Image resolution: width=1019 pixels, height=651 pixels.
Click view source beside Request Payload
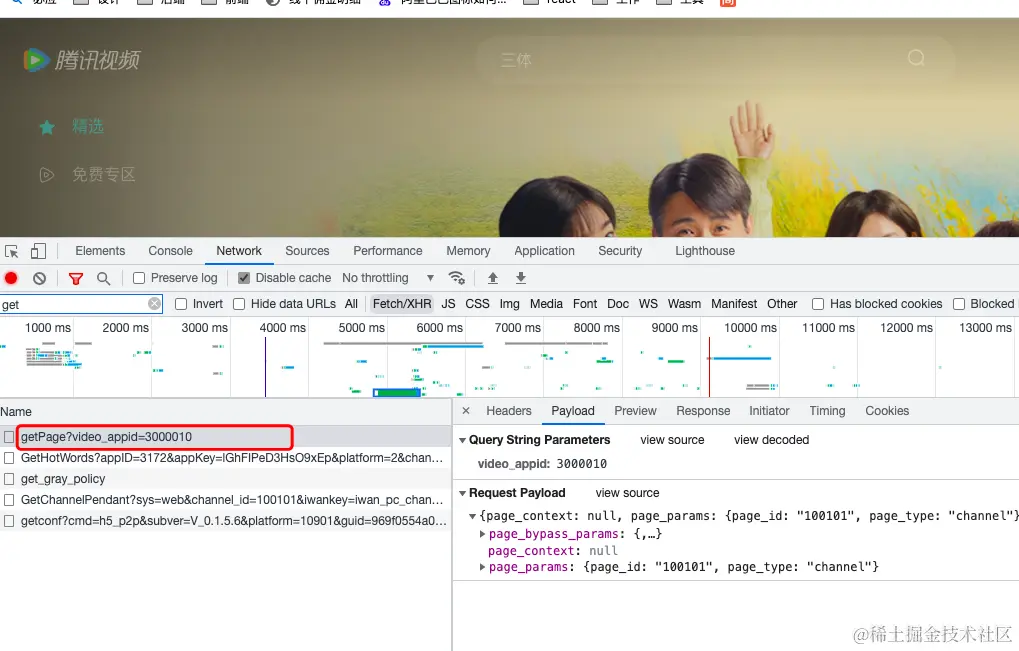click(627, 493)
